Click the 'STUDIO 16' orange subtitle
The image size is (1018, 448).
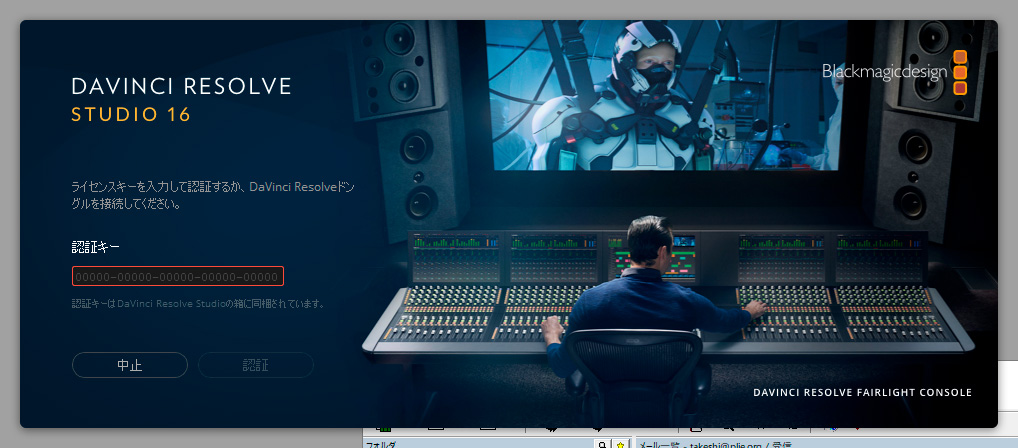tap(130, 115)
